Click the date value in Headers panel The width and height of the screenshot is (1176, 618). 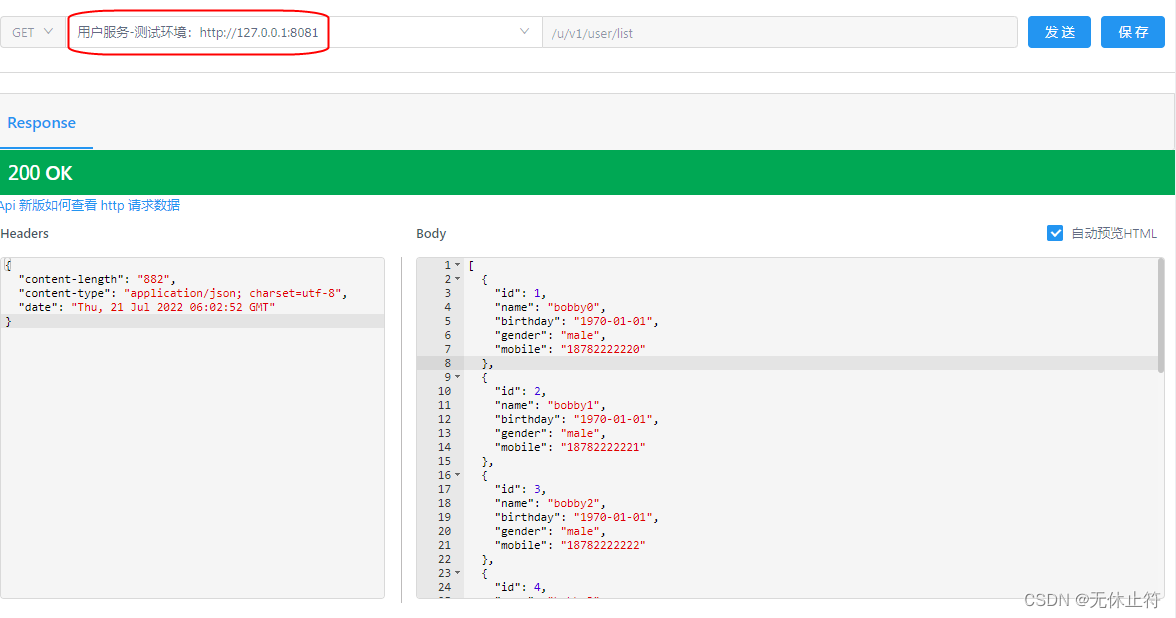tap(172, 307)
